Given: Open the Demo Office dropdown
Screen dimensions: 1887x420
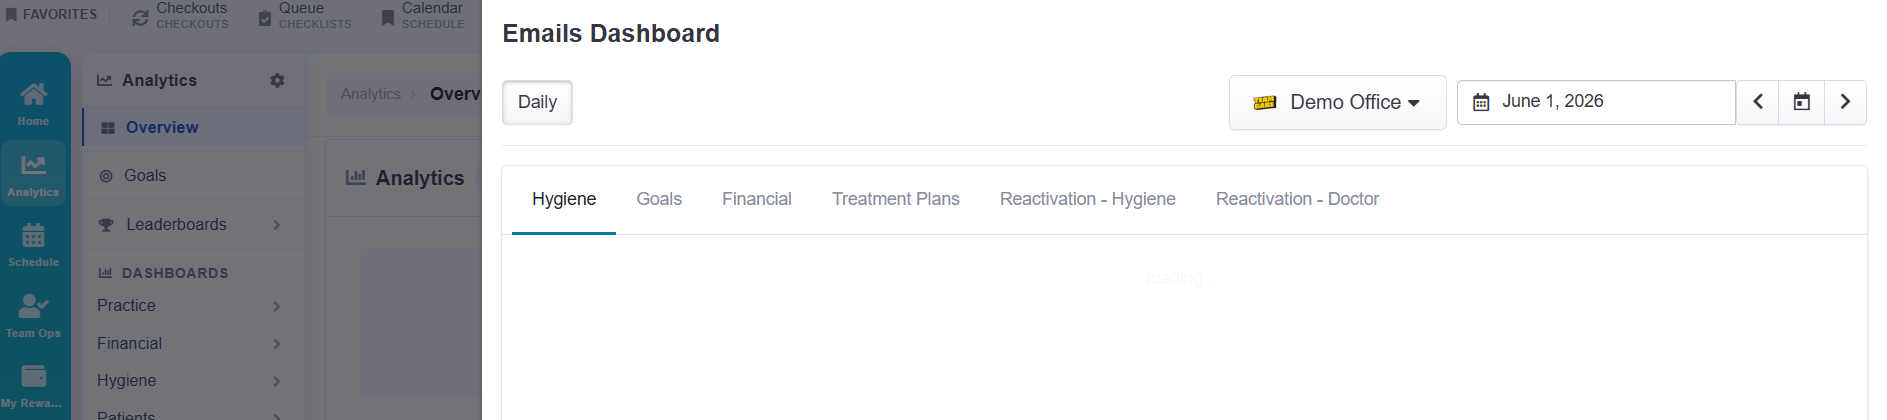Looking at the screenshot, I should point(1337,102).
